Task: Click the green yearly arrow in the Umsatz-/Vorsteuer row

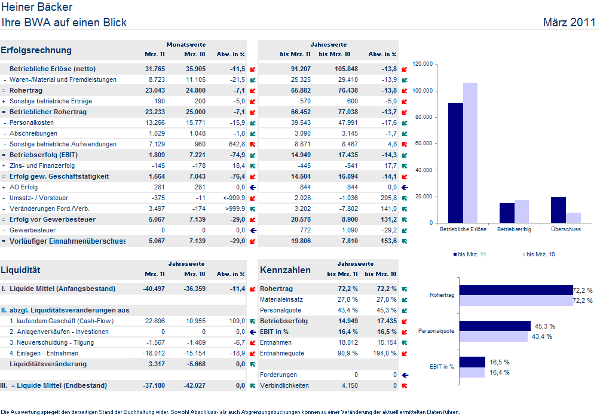Action: coord(404,198)
